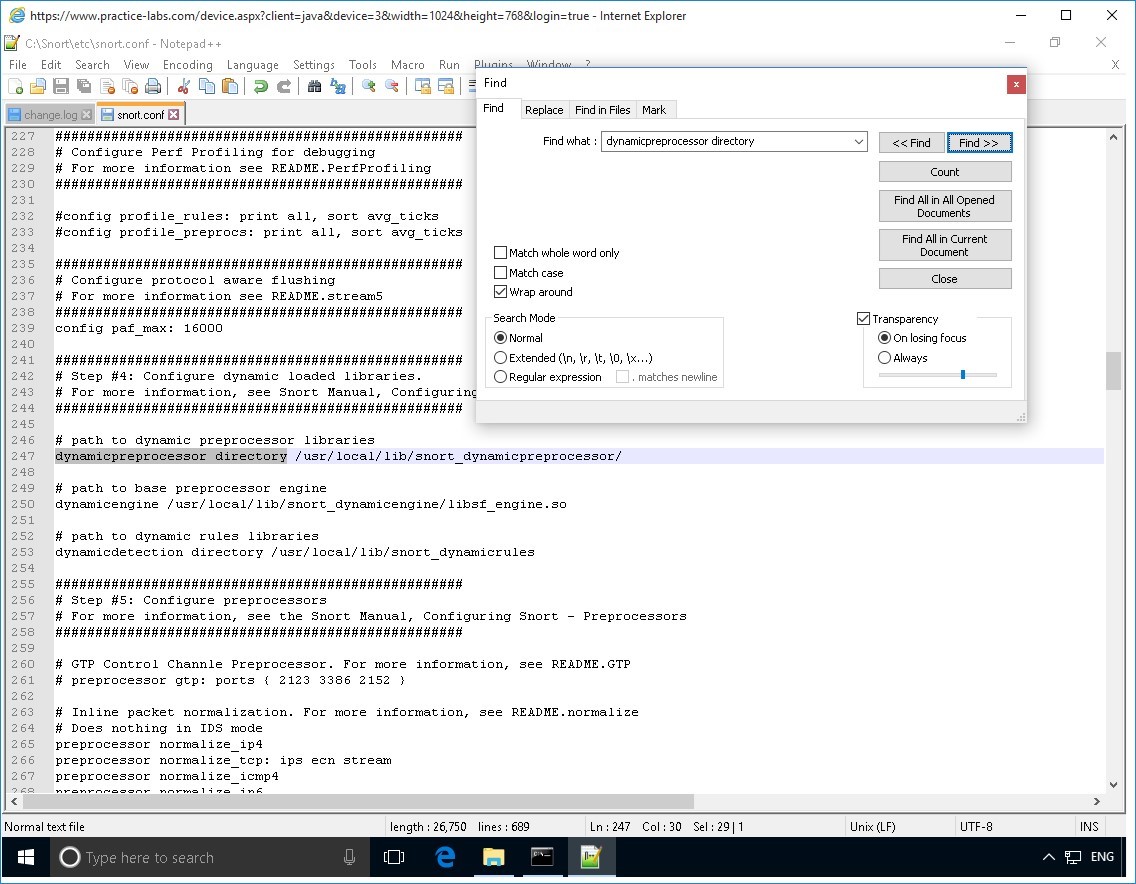Screen dimensions: 1136x884
Task: Click the Find binoculars toolbar icon
Action: (x=314, y=87)
